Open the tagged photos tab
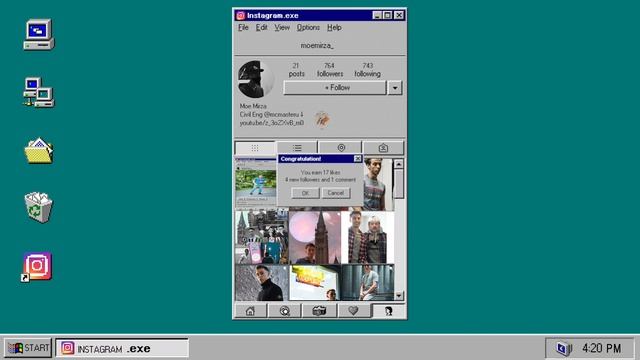 (383, 148)
